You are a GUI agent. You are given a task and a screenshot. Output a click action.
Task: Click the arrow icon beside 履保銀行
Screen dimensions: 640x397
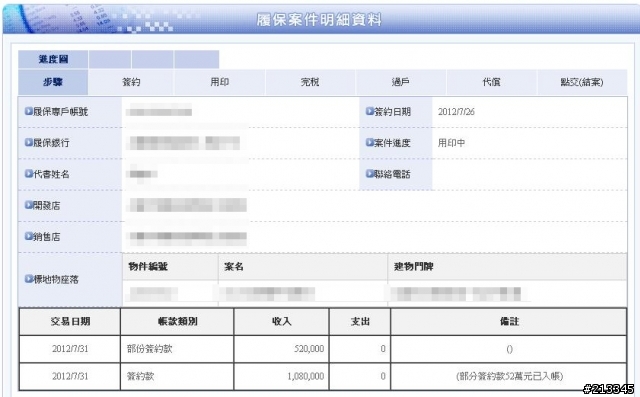click(29, 142)
